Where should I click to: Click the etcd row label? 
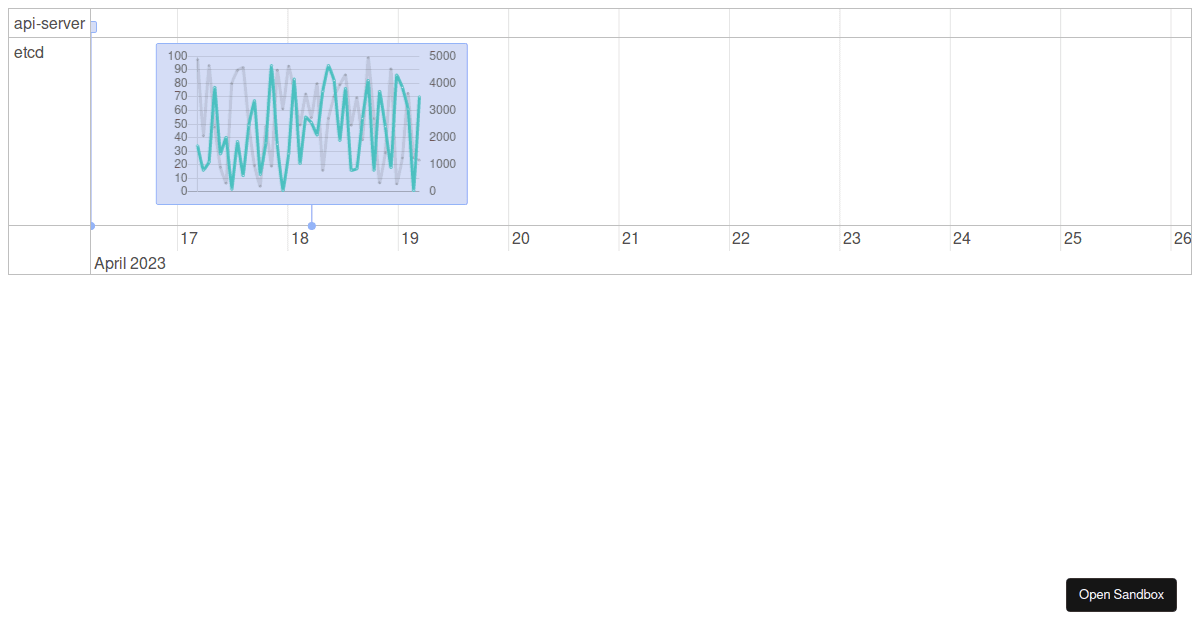coord(27,53)
